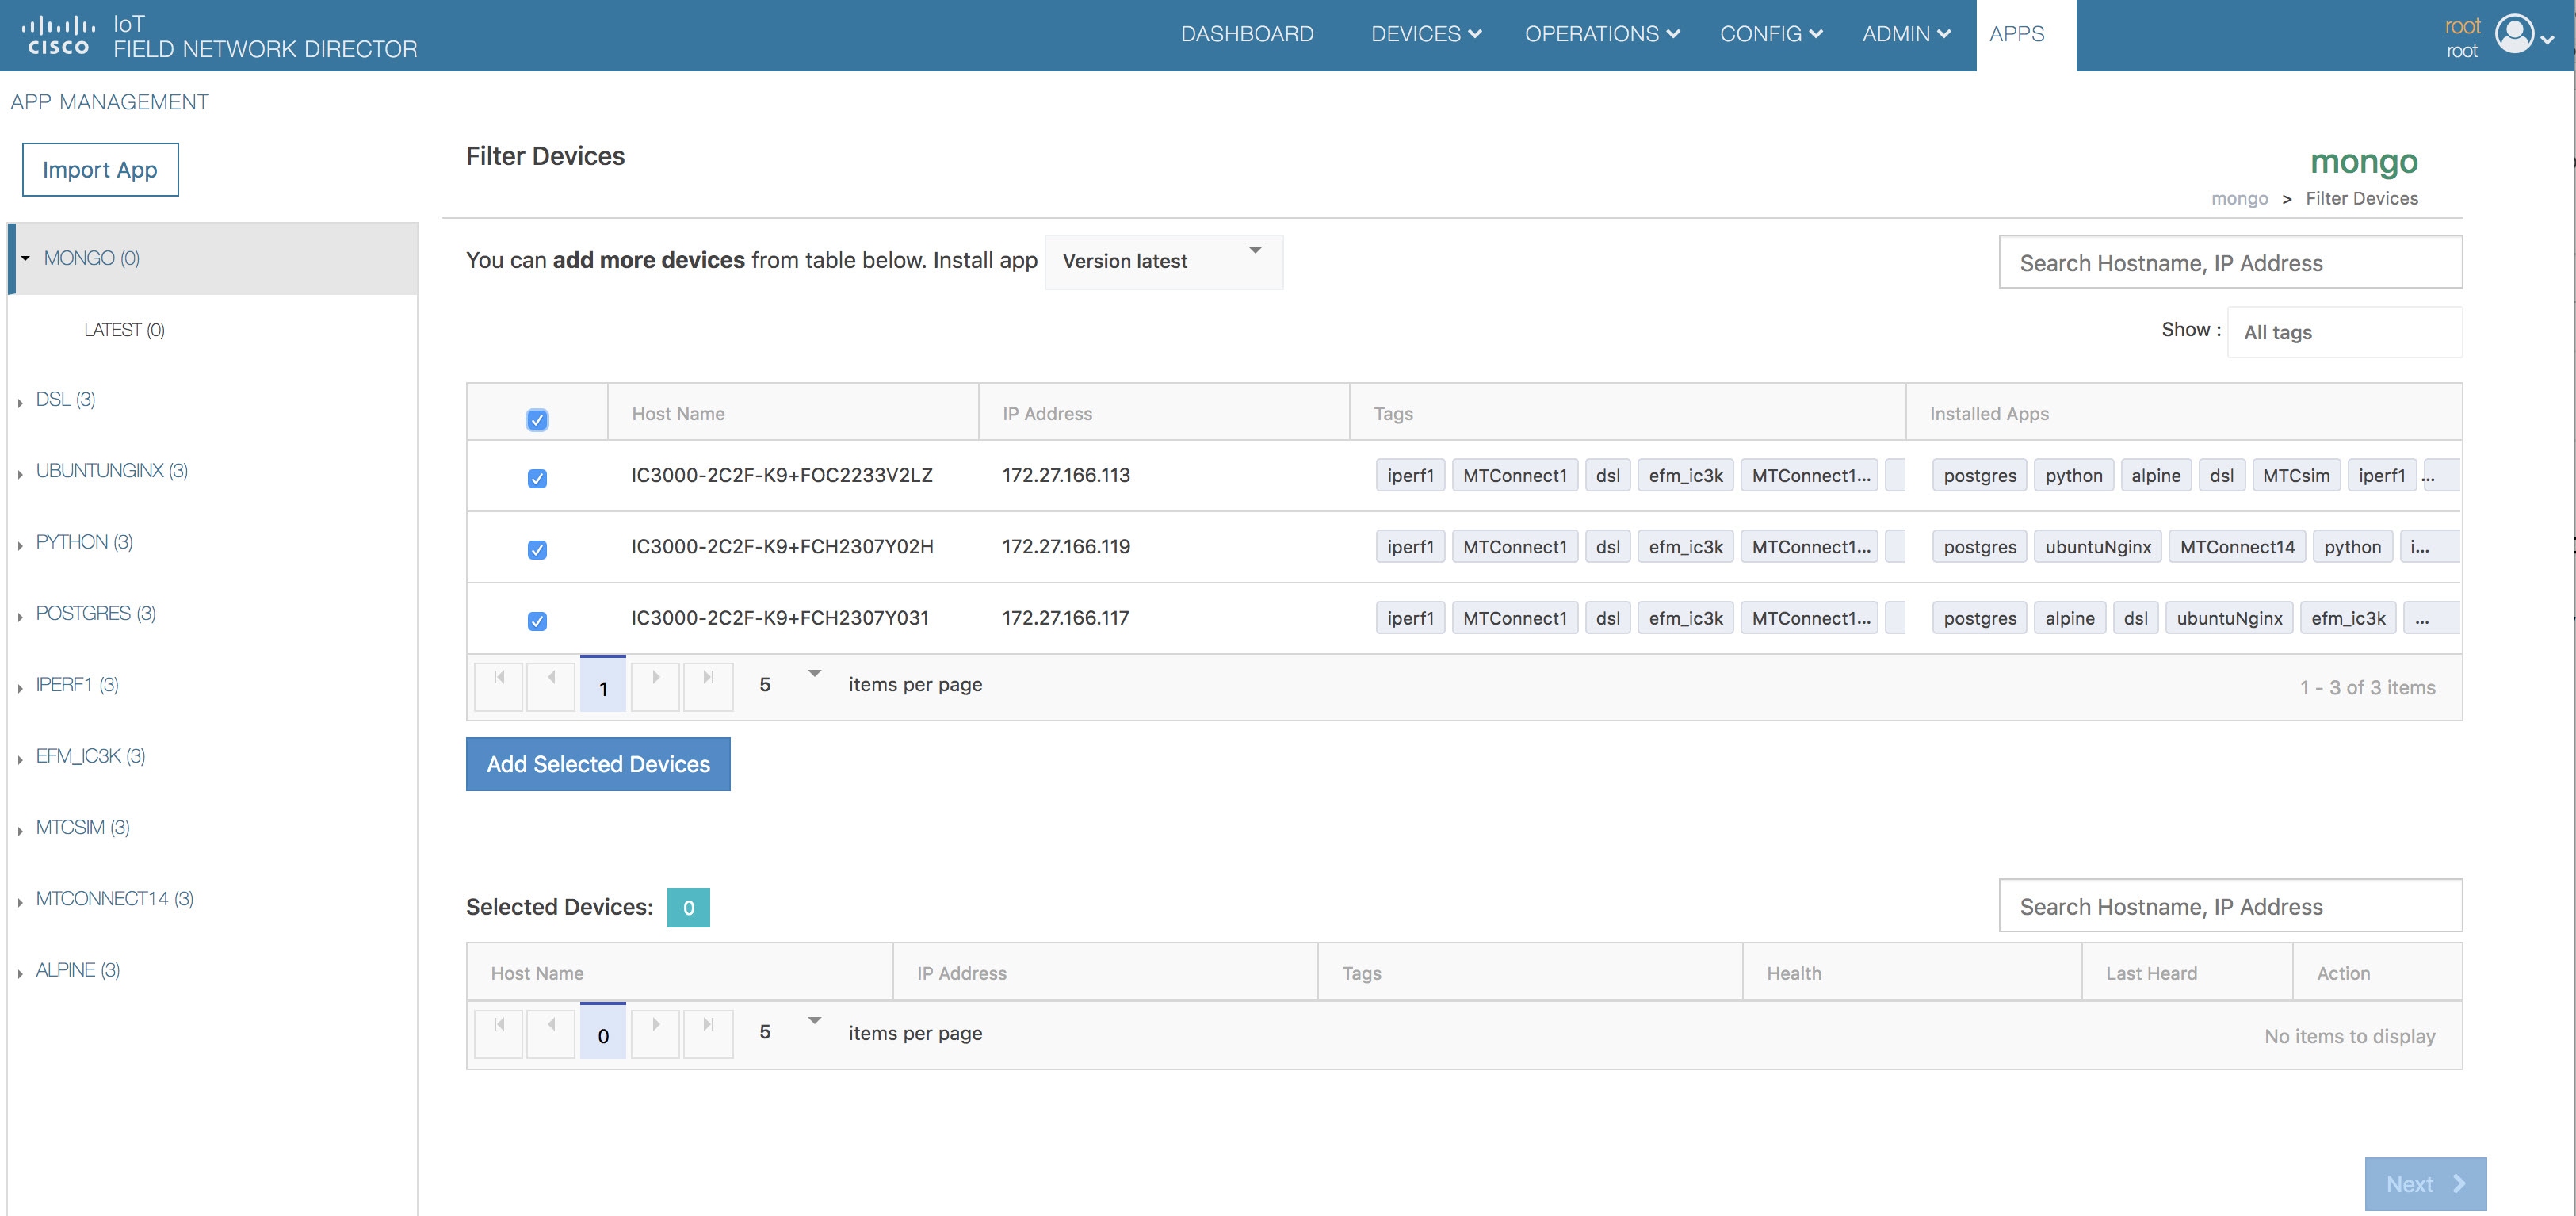
Task: Go to next page in Selected Devices pagination
Action: (x=655, y=1033)
